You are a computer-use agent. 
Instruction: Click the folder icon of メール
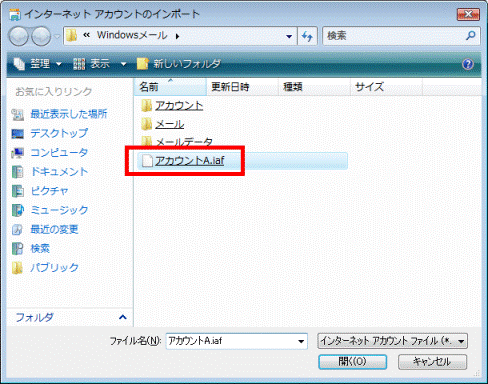click(x=146, y=124)
